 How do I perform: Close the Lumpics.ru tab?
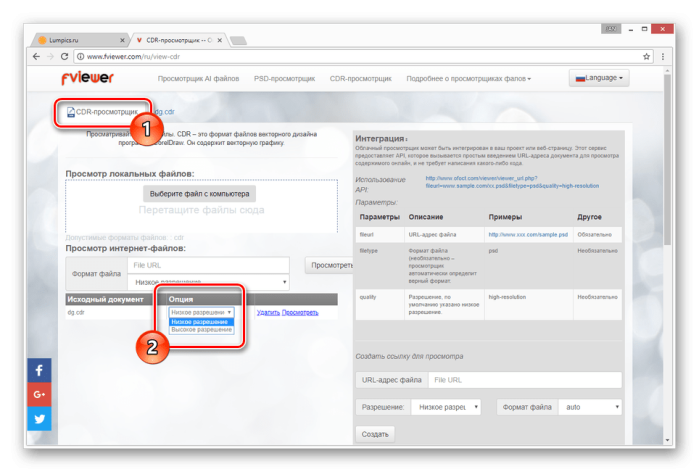click(x=122, y=40)
